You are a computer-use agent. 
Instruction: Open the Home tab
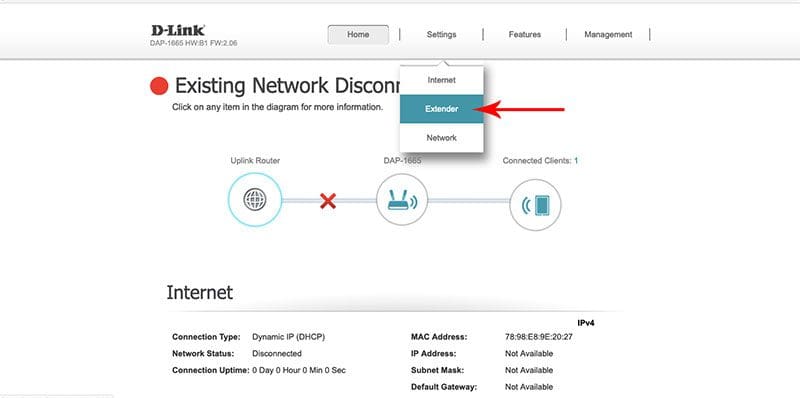point(358,35)
